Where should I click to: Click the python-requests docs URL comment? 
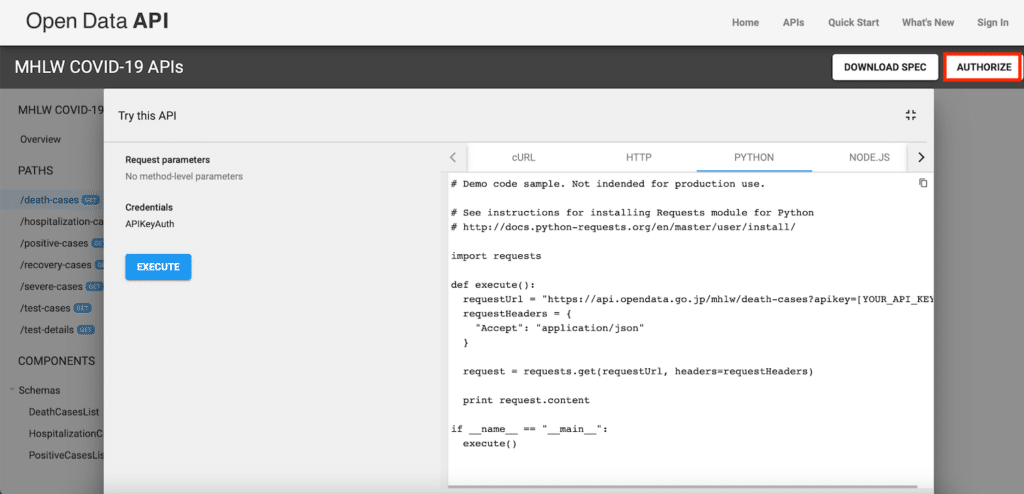(623, 227)
